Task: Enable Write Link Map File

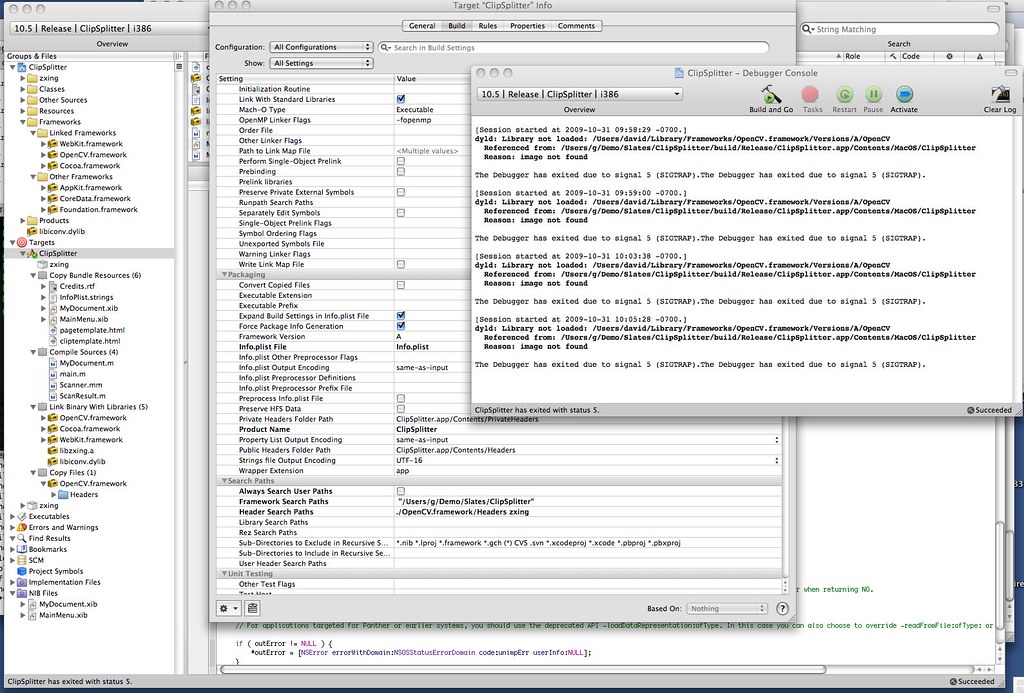Action: coord(401,264)
